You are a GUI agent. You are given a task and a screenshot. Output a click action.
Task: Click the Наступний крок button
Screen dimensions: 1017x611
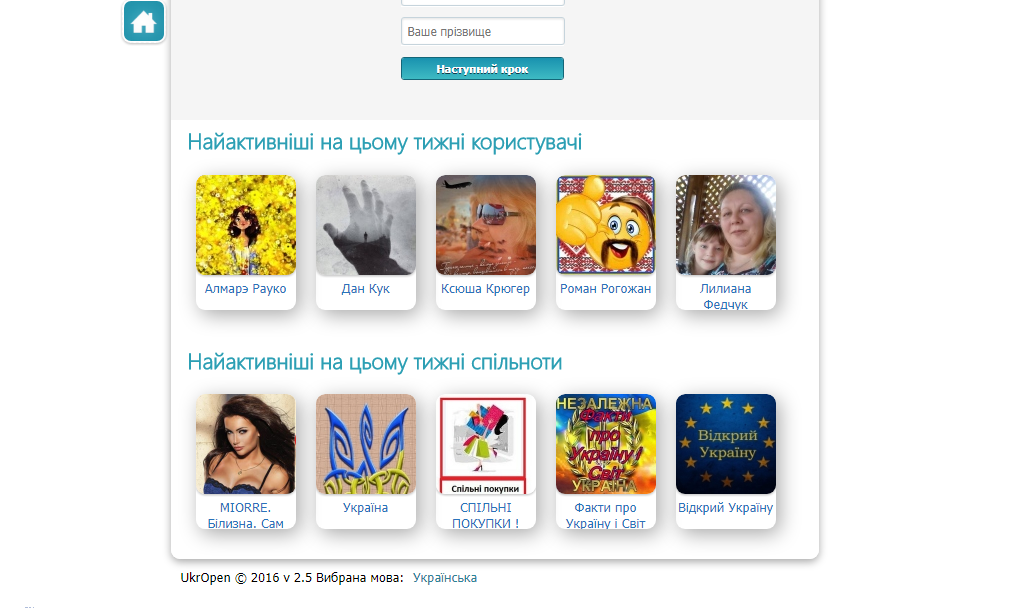click(x=483, y=69)
